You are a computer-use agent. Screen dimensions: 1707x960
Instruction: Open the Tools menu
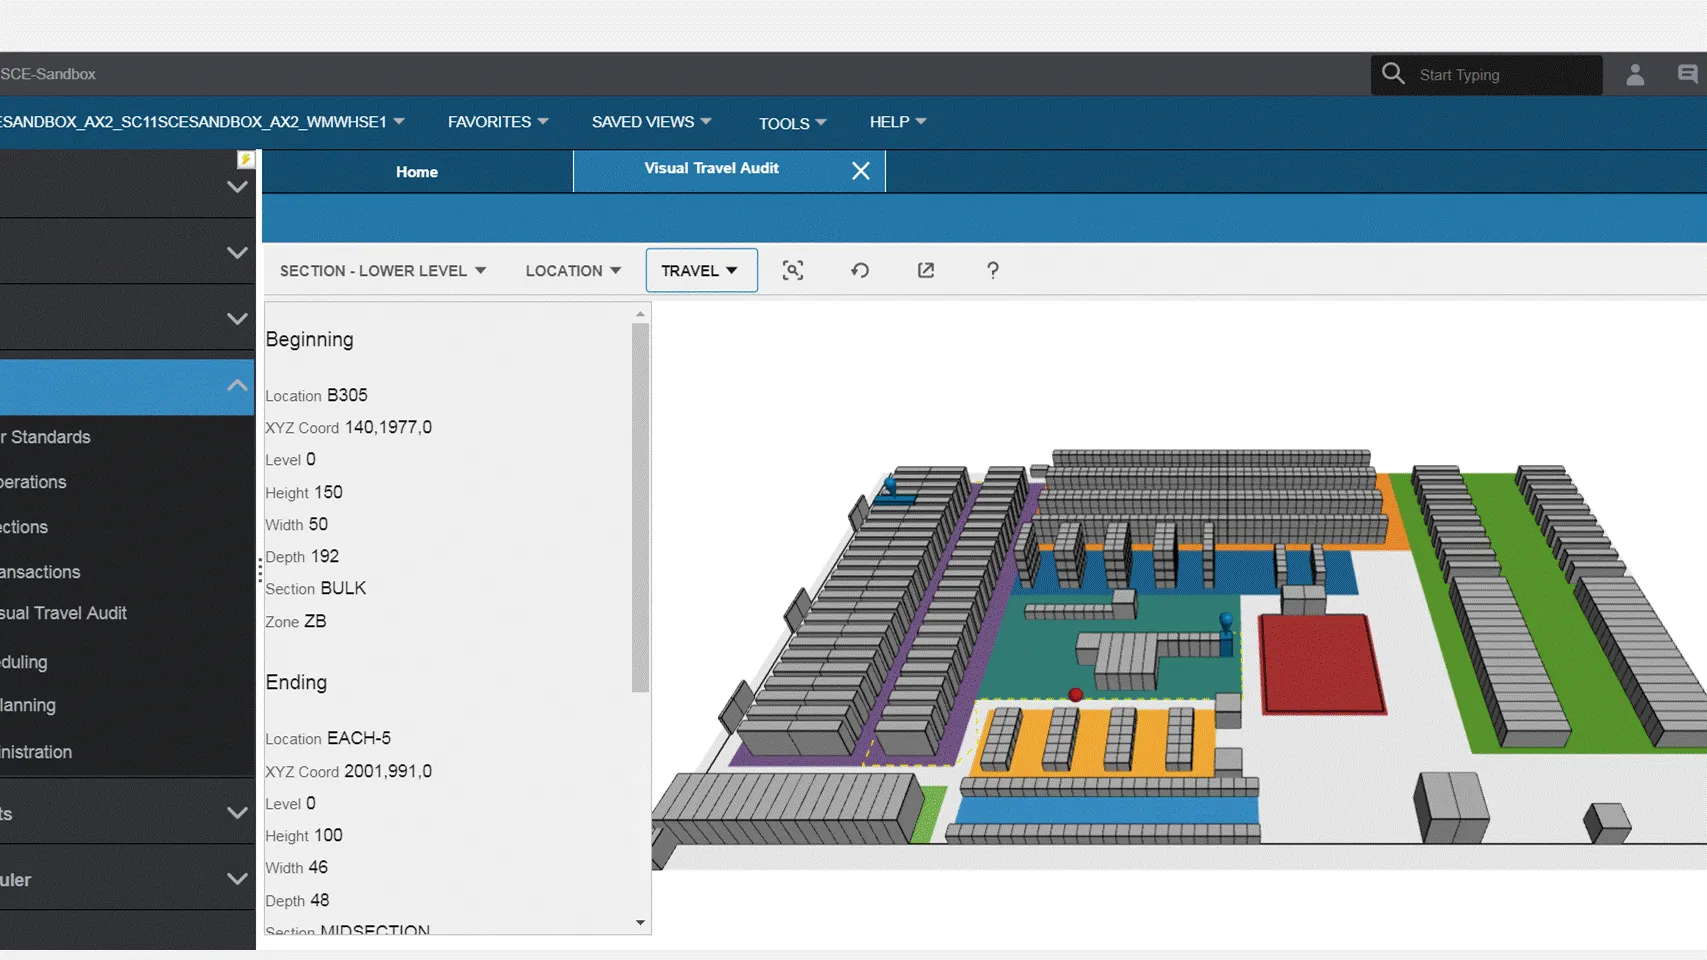(793, 123)
